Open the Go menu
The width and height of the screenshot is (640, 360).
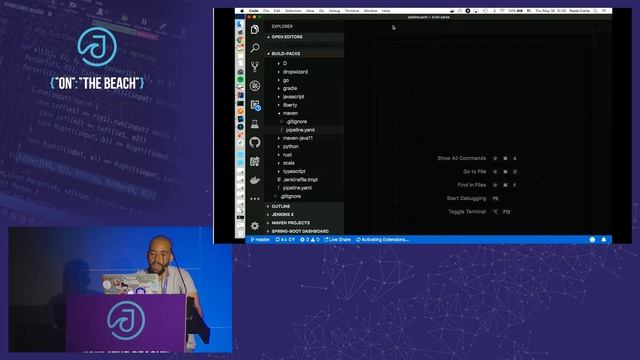(x=322, y=11)
